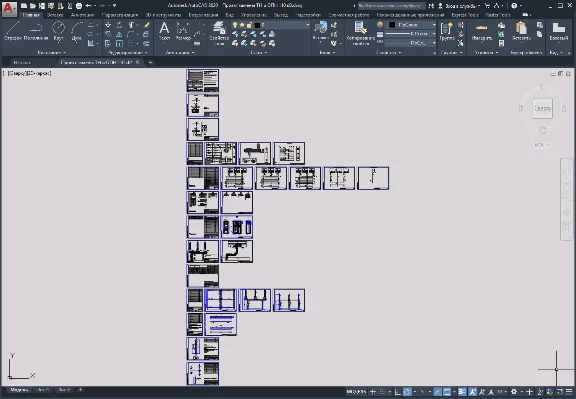Click the Insert block (Вставка) icon
The height and width of the screenshot is (399, 576).
point(320,31)
